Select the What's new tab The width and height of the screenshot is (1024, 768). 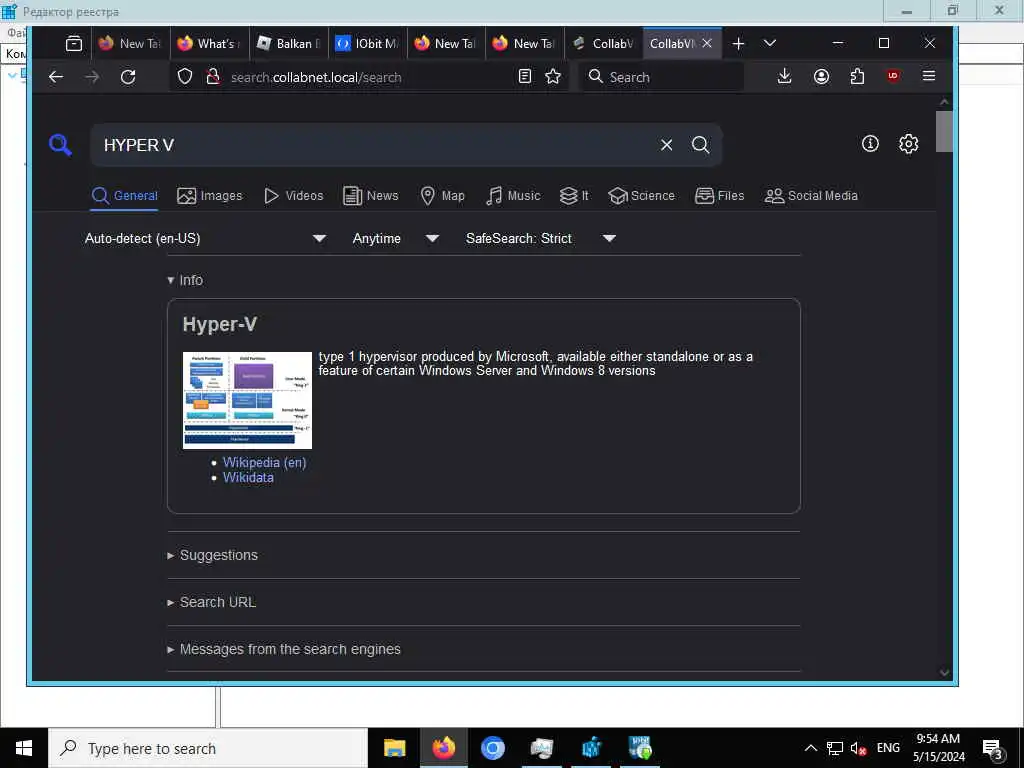pos(210,44)
